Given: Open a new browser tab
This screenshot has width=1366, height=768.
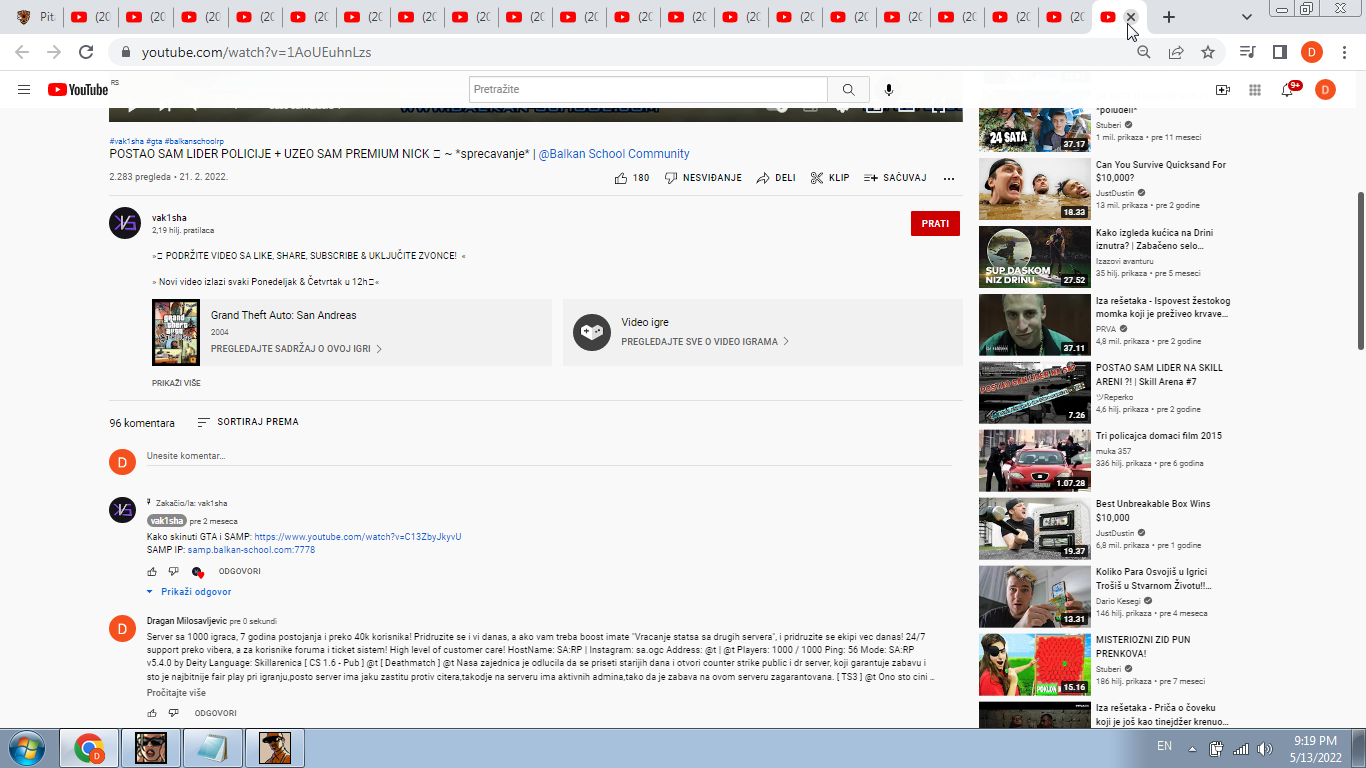Looking at the screenshot, I should click(1169, 17).
